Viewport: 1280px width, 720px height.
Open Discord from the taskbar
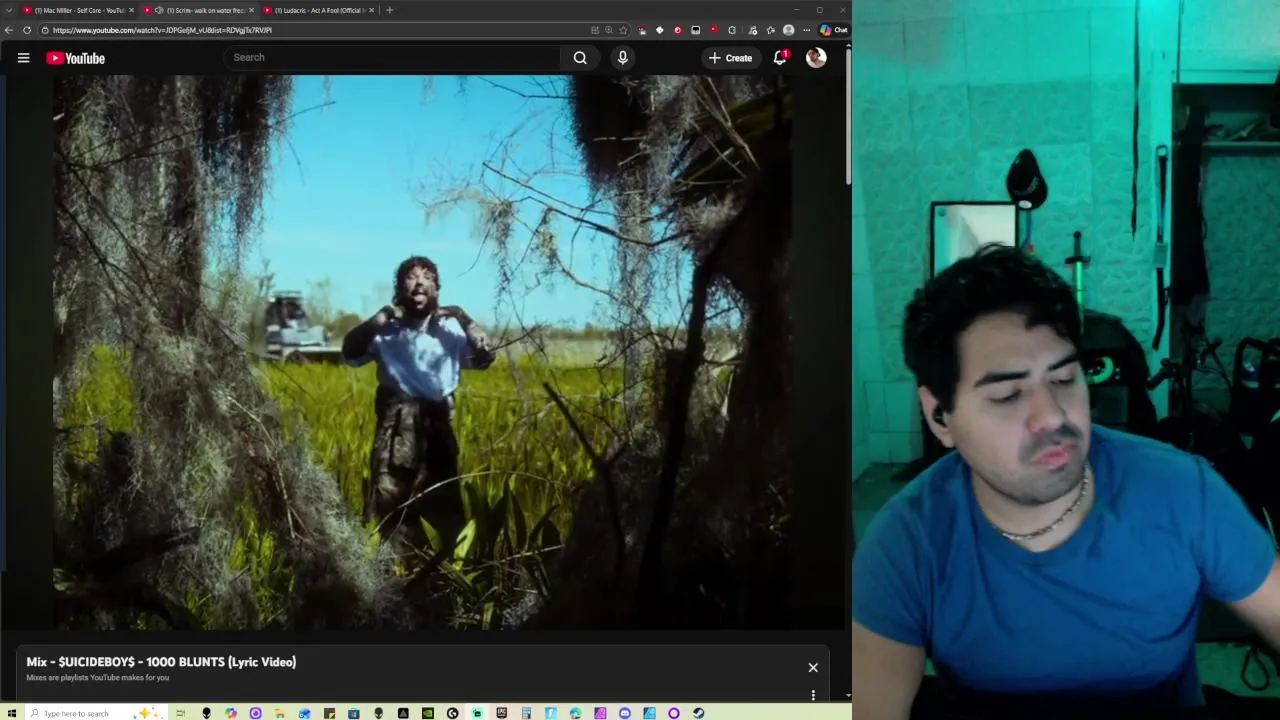click(624, 713)
